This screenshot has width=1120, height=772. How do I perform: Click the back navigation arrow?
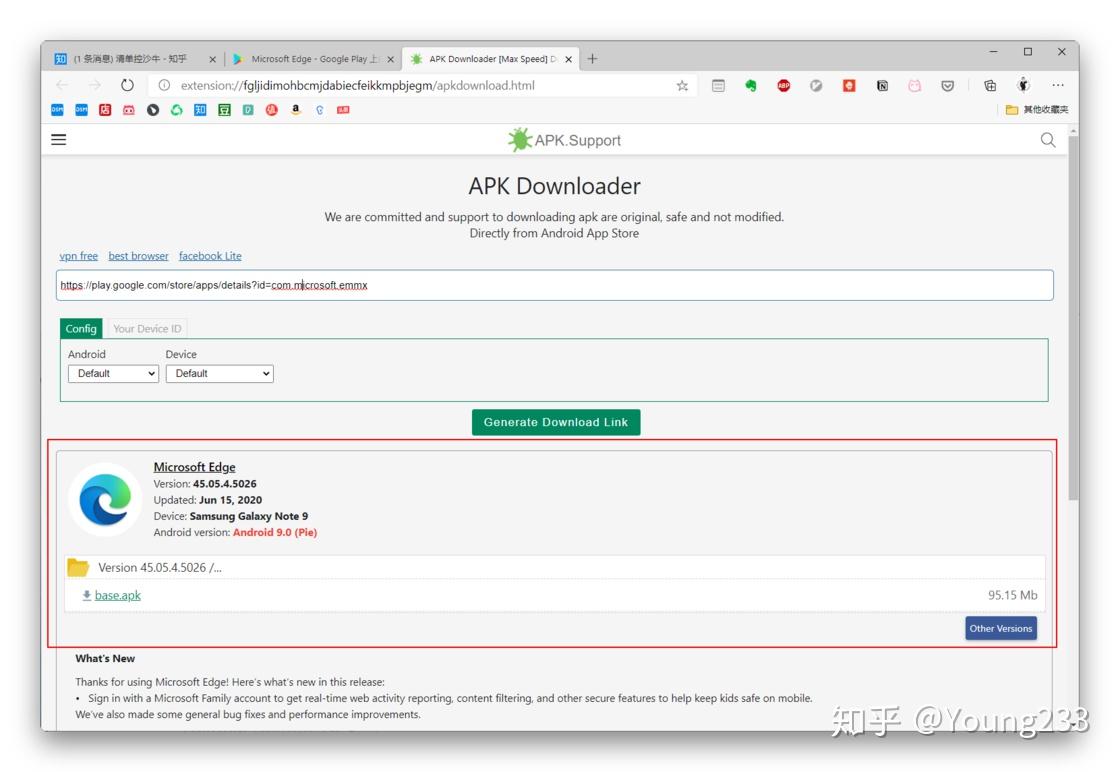point(62,85)
